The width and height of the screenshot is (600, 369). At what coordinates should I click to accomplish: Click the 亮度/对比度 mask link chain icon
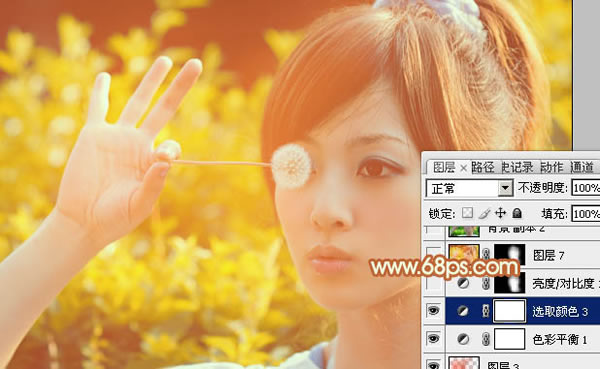[486, 283]
